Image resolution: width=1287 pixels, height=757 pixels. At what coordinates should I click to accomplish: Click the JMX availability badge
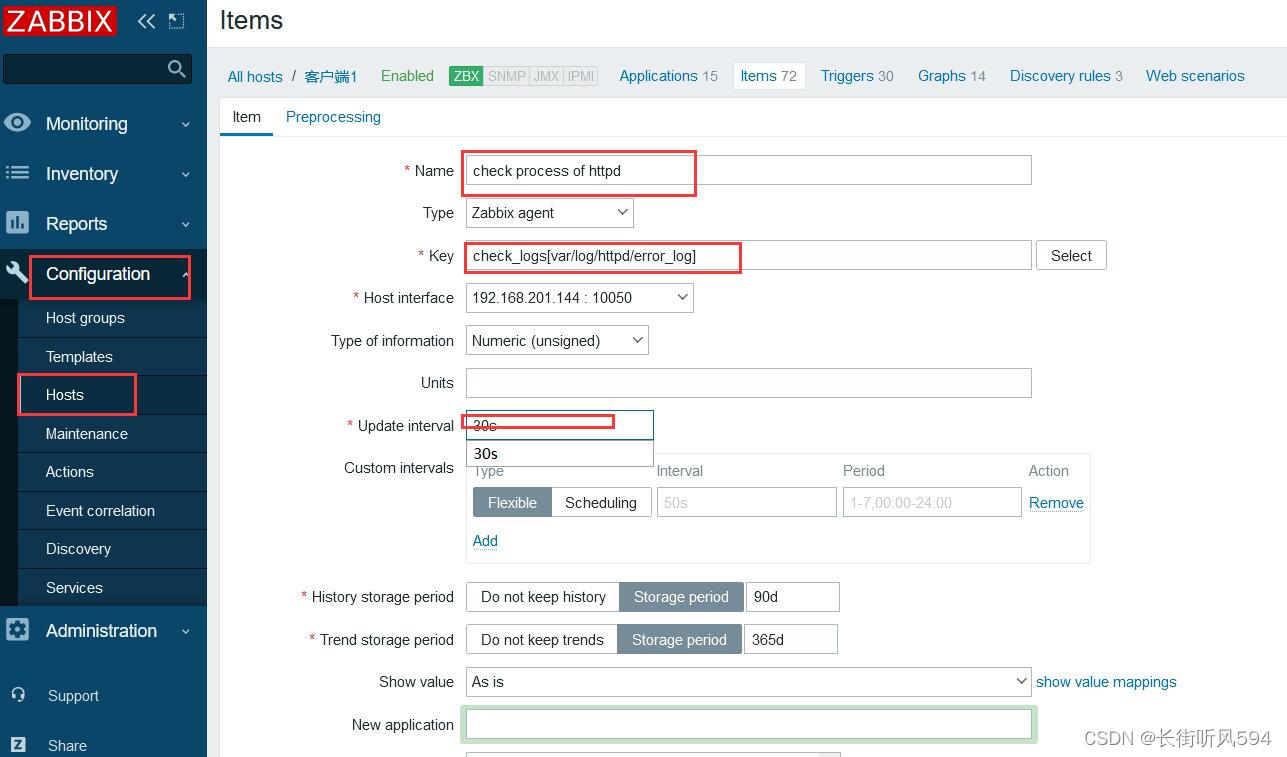click(546, 76)
